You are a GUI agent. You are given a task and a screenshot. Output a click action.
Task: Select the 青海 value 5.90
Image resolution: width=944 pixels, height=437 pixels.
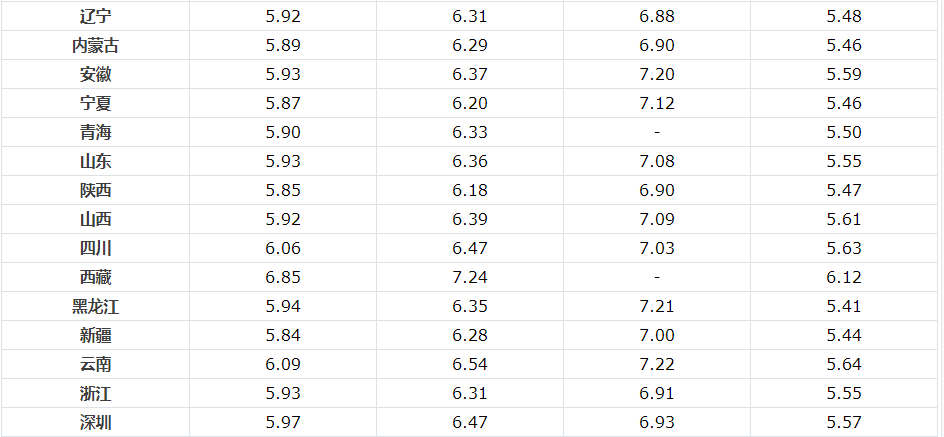click(x=283, y=132)
